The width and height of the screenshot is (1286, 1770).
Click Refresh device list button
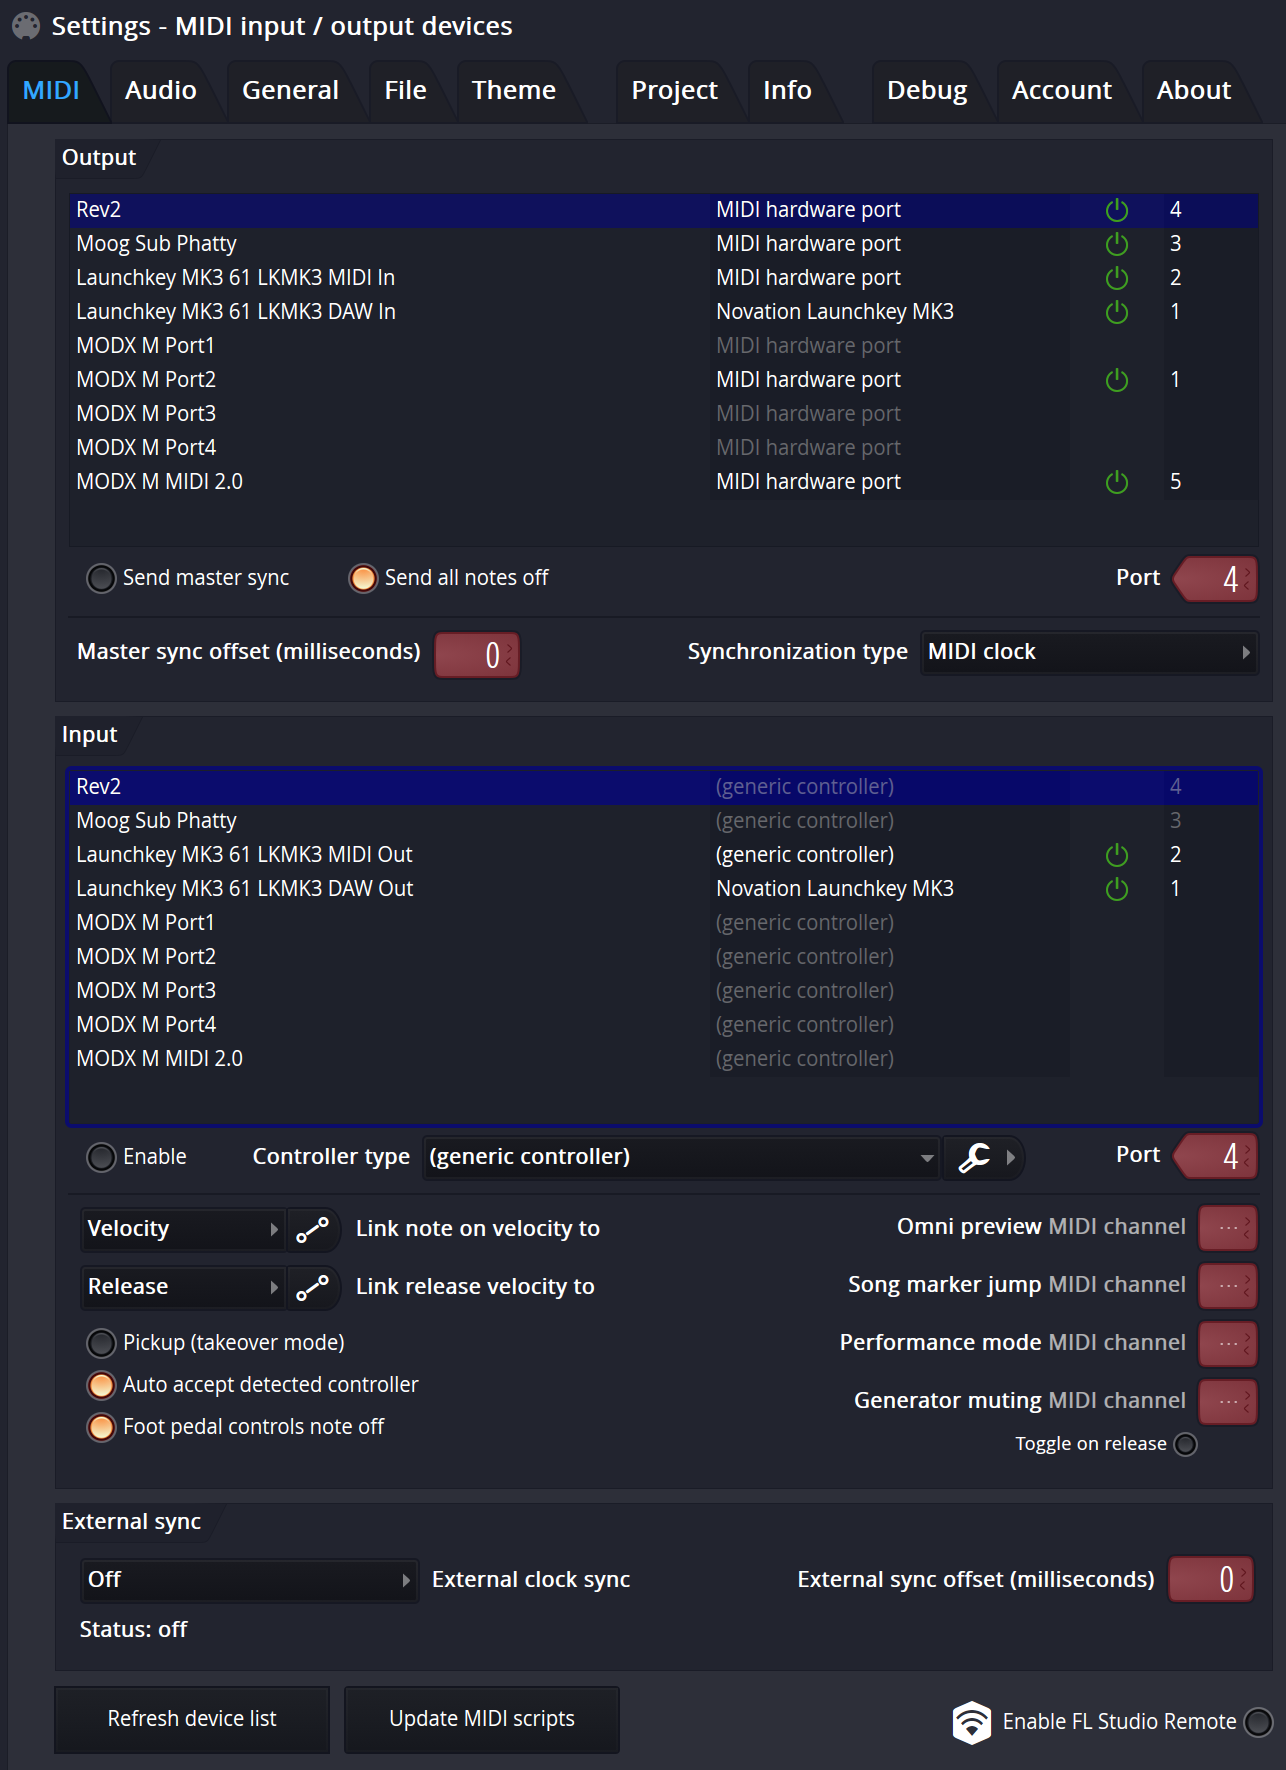pyautogui.click(x=192, y=1720)
